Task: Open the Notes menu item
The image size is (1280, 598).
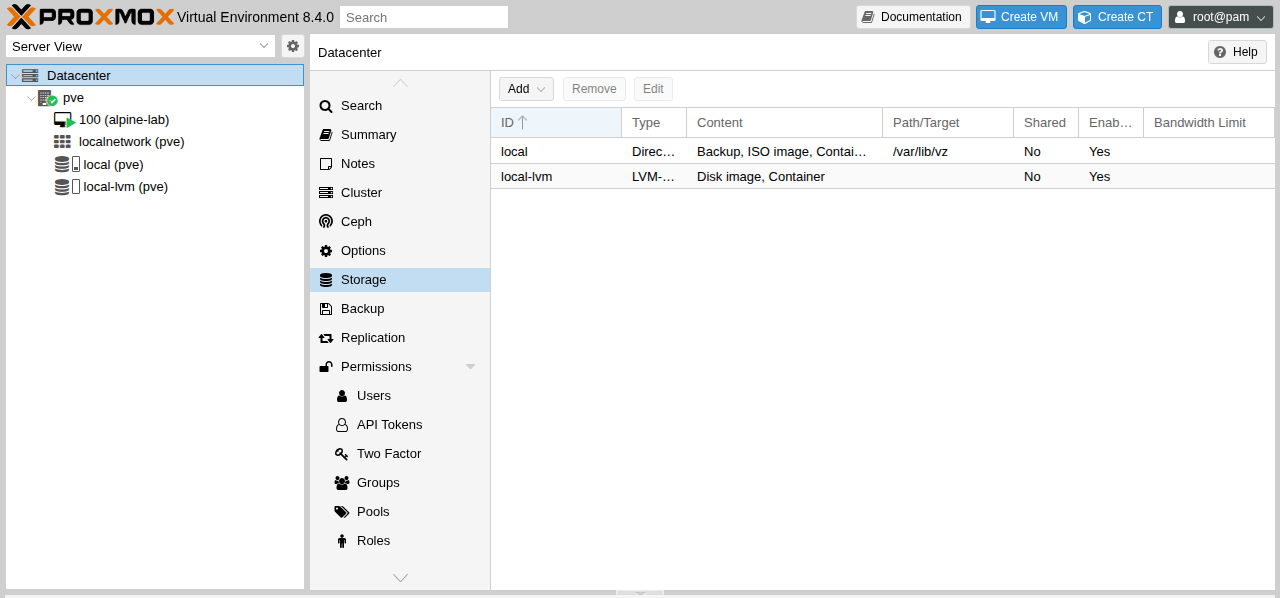Action: pos(400,164)
